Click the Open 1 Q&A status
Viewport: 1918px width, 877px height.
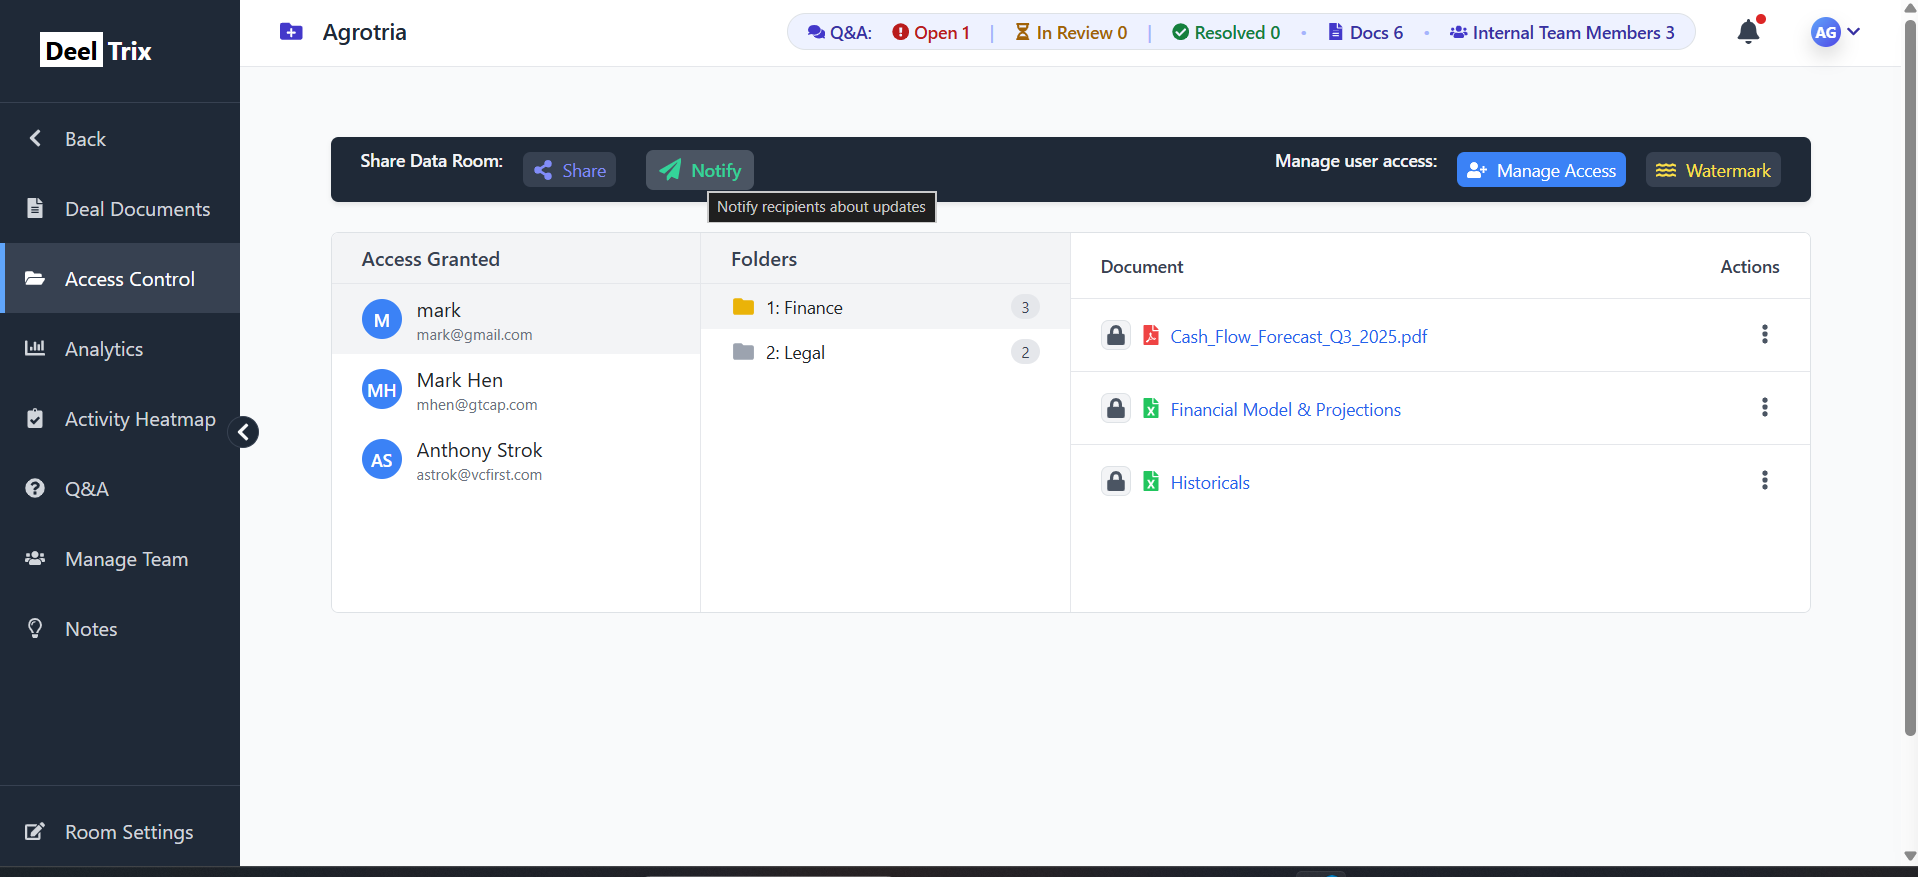tap(931, 33)
